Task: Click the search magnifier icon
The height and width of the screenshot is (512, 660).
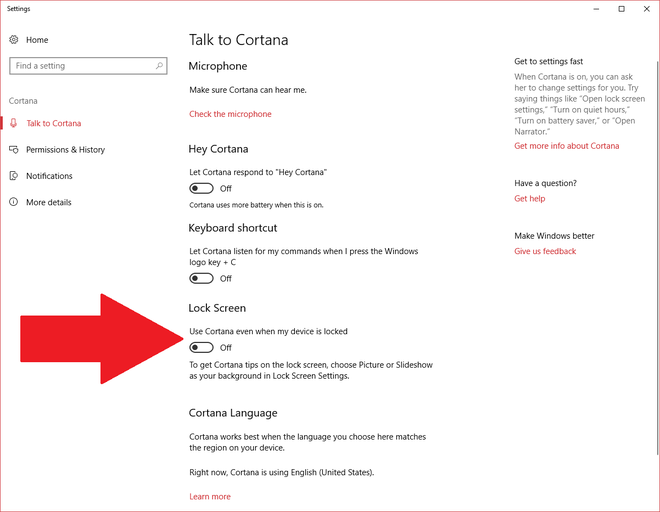Action: tap(159, 66)
